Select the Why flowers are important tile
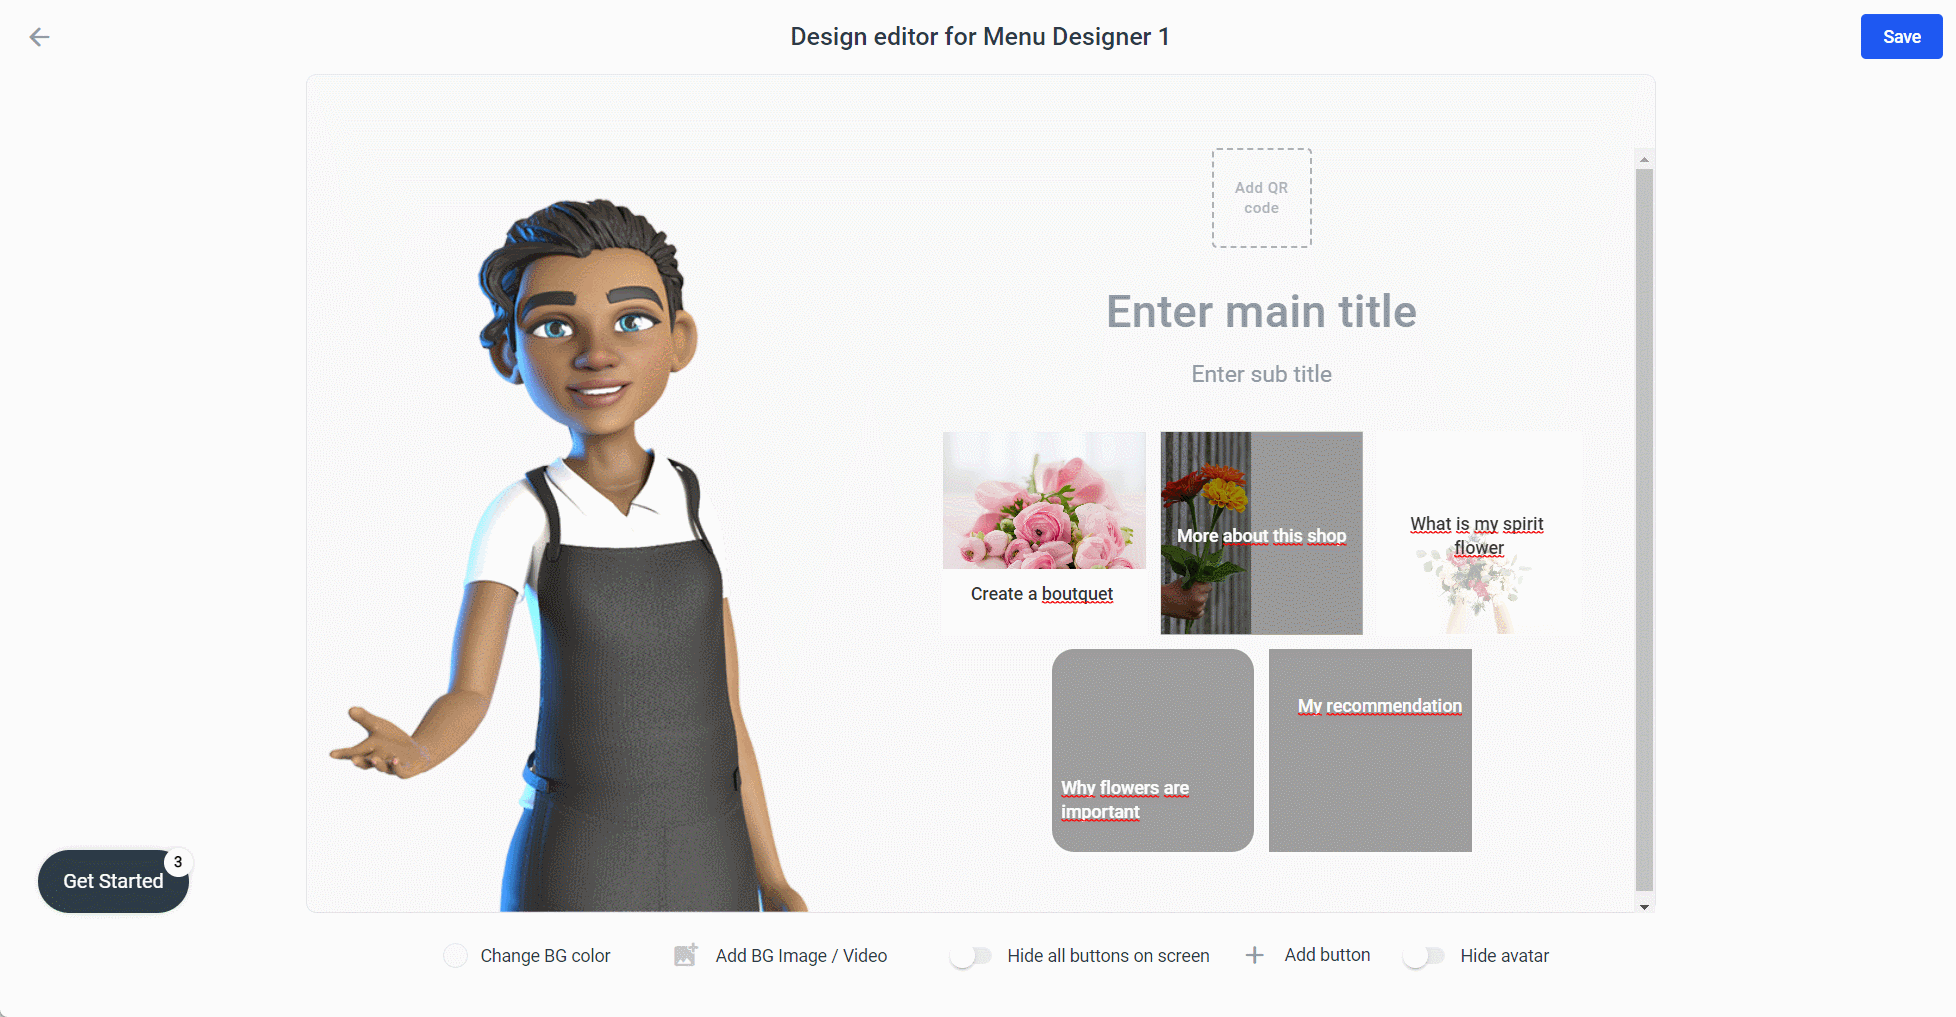1956x1017 pixels. click(x=1152, y=750)
